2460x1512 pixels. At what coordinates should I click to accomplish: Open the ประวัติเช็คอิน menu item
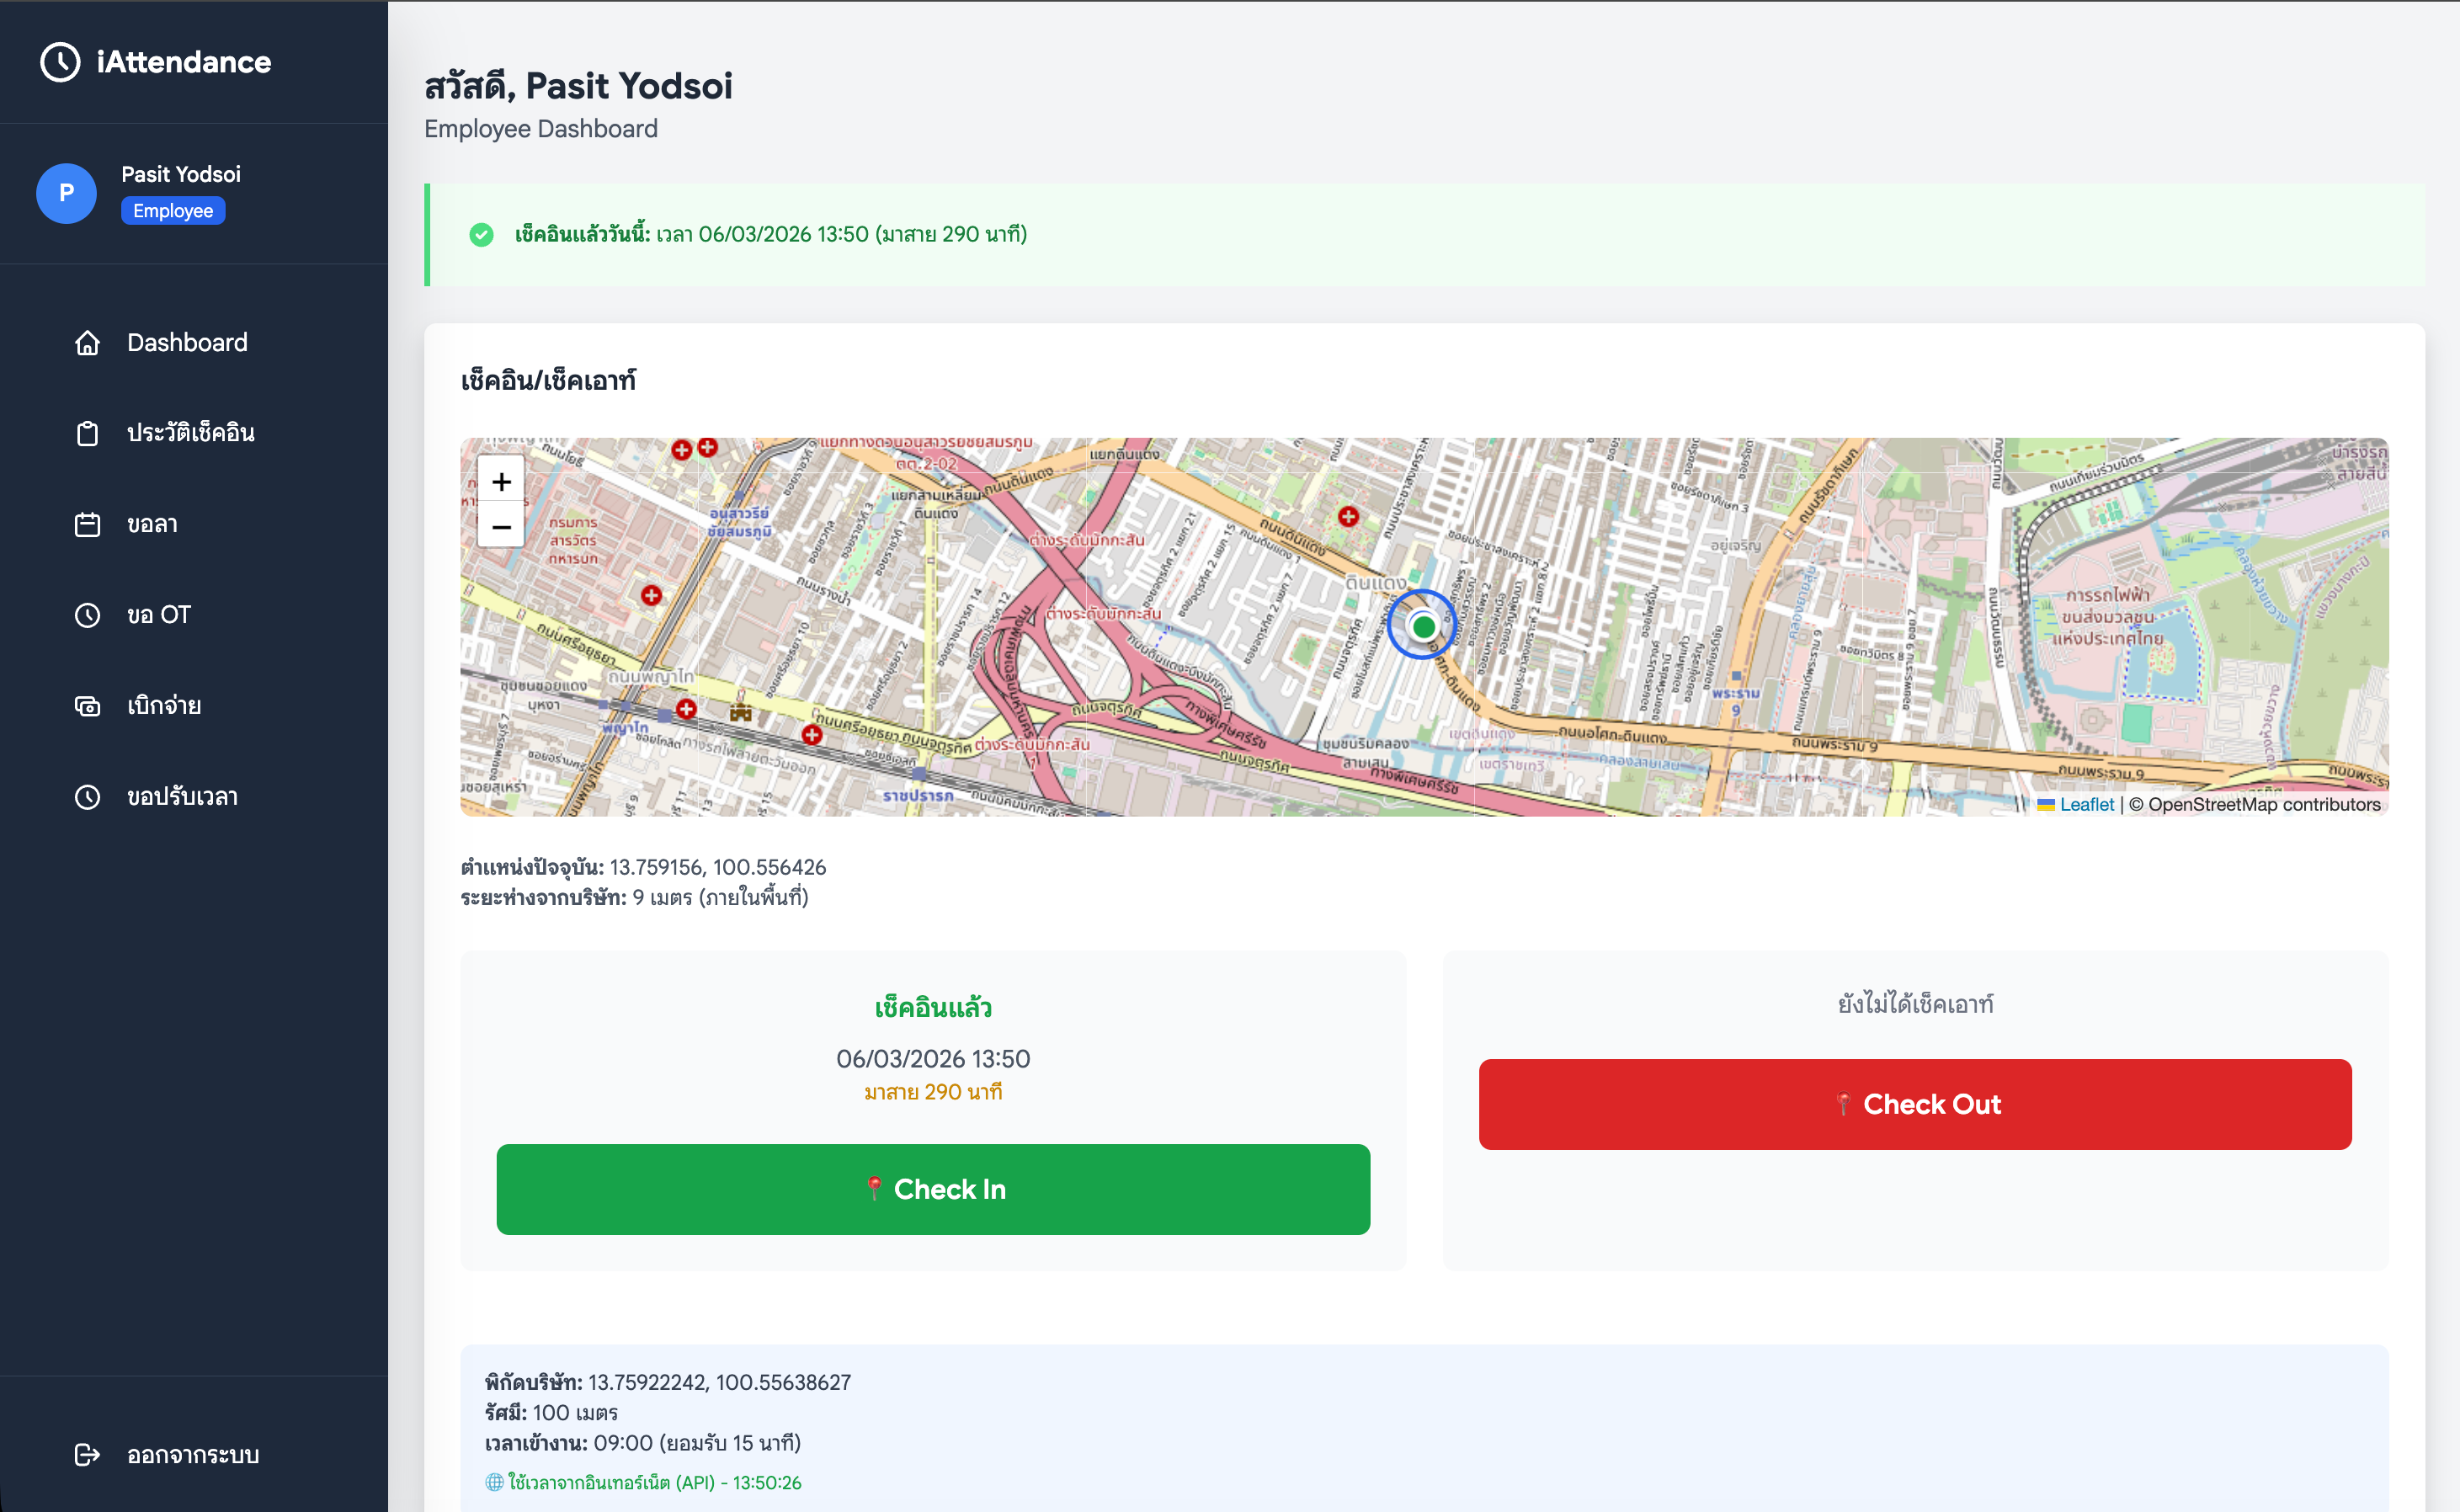(190, 433)
